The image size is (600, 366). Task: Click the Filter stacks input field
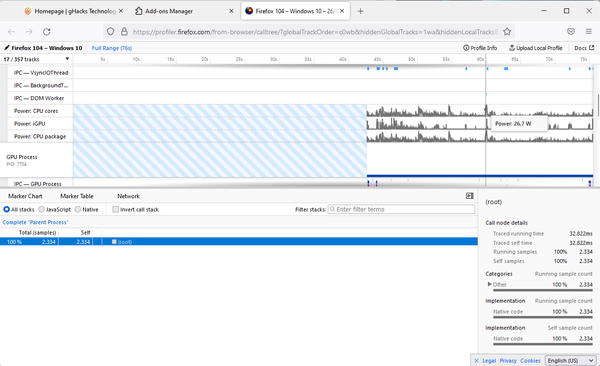(x=401, y=209)
